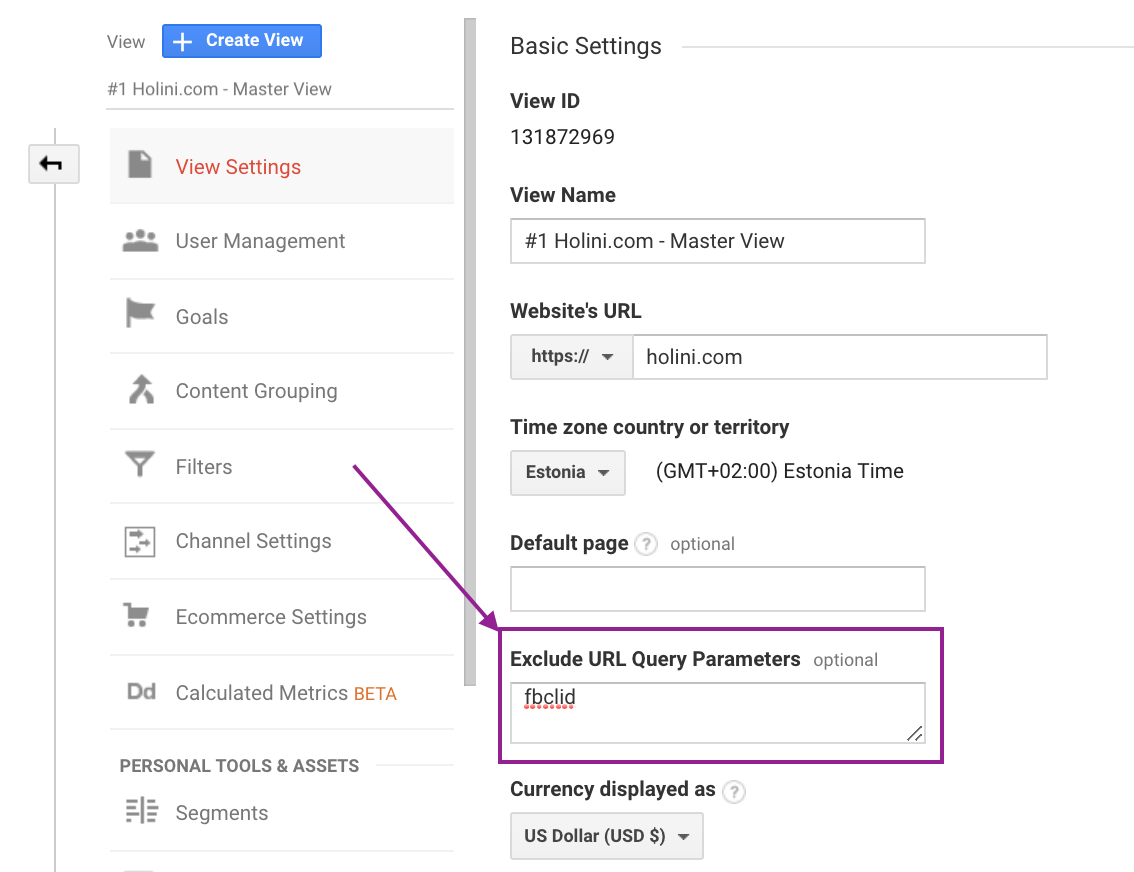Open the https:// protocol dropdown
This screenshot has height=872, width=1134.
[571, 356]
